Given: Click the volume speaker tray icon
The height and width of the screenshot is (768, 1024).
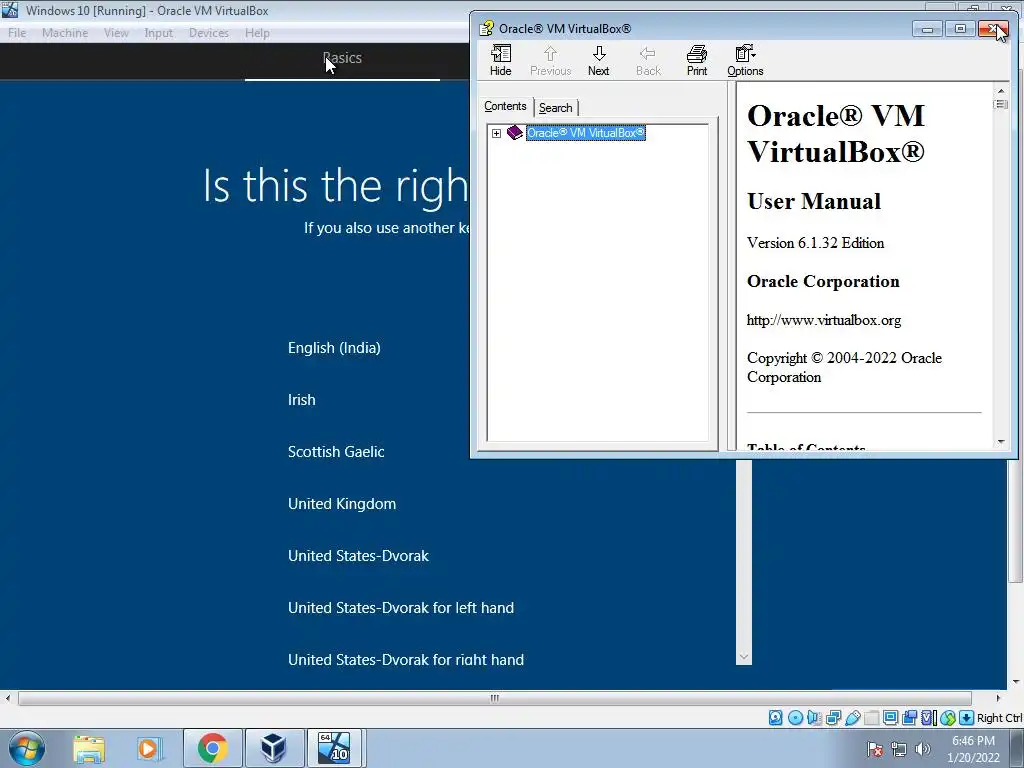Looking at the screenshot, I should click(922, 749).
